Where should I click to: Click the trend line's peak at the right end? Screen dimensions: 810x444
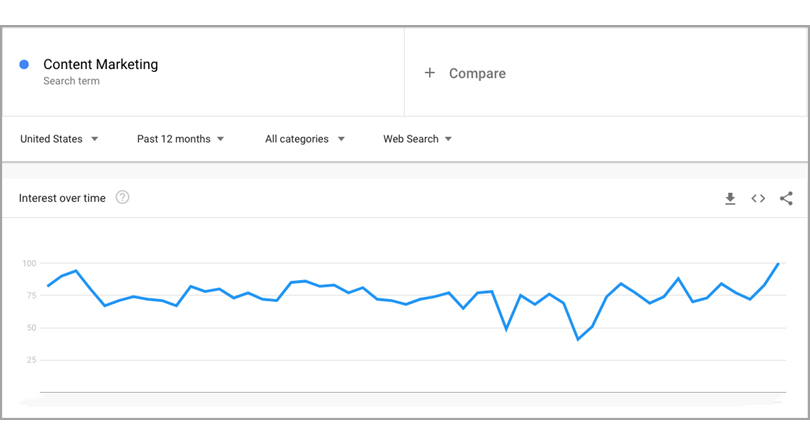click(778, 264)
